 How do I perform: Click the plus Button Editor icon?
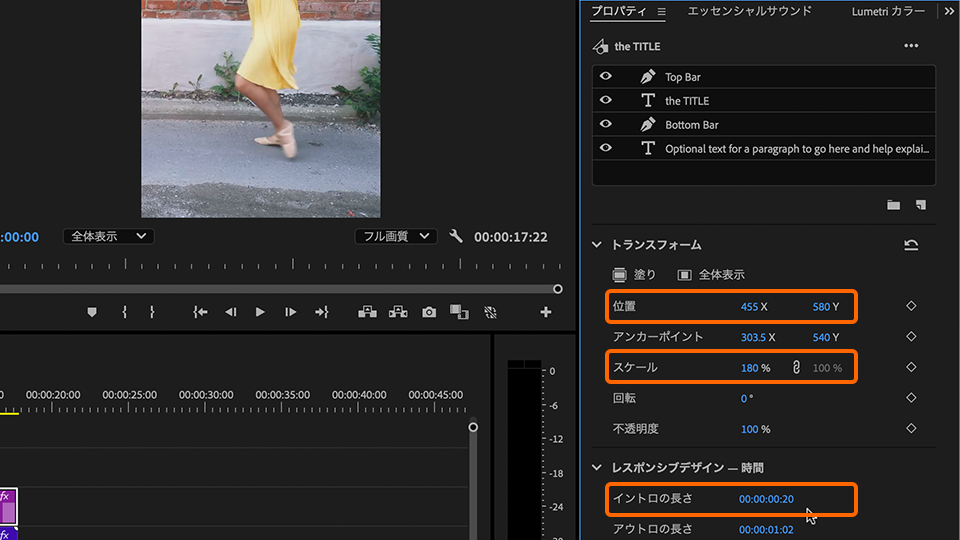546,312
